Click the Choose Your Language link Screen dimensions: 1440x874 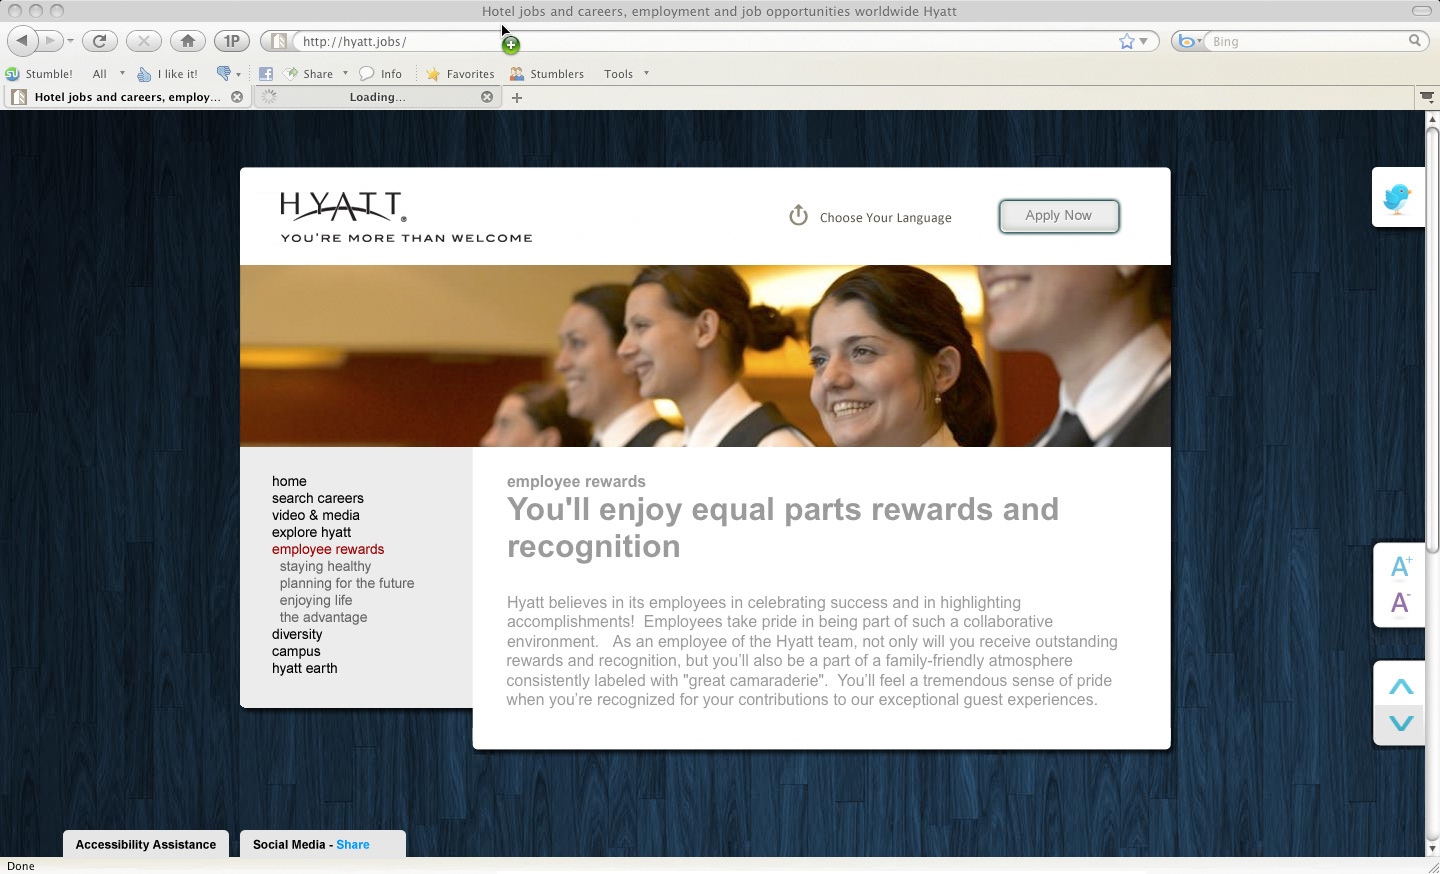[886, 217]
